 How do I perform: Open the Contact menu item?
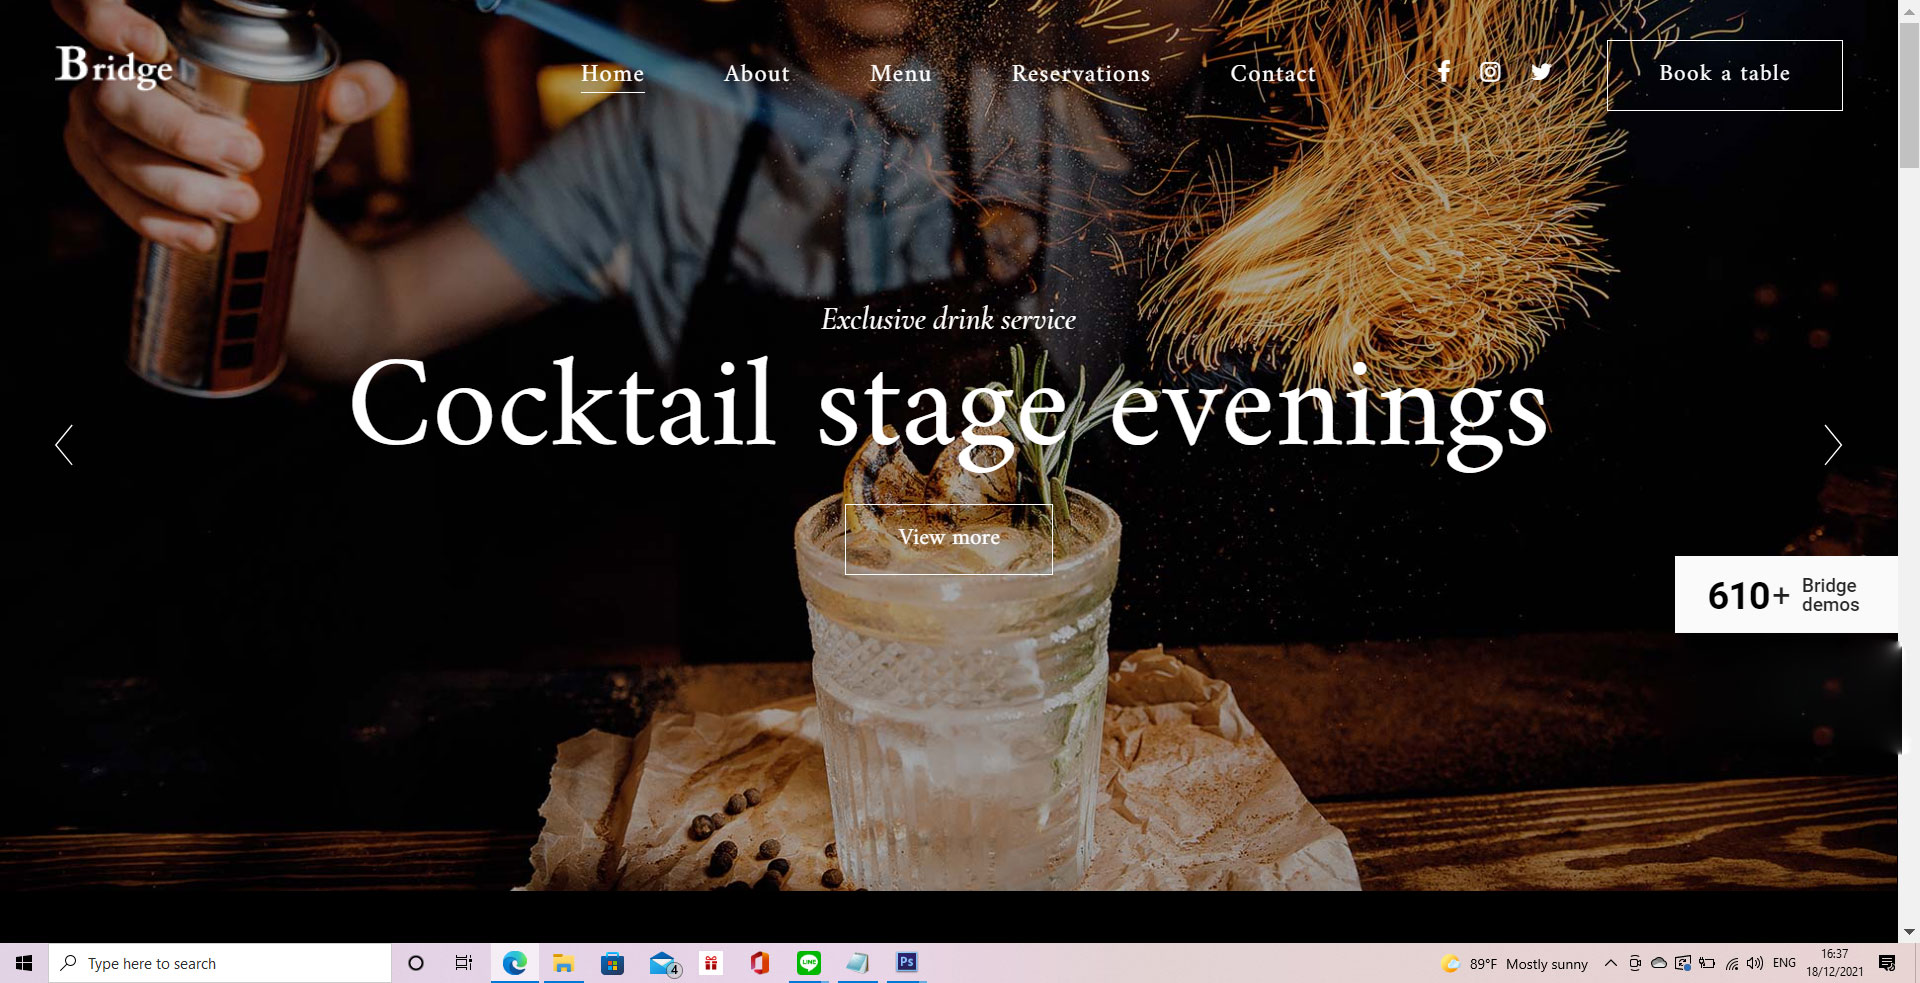click(1273, 74)
